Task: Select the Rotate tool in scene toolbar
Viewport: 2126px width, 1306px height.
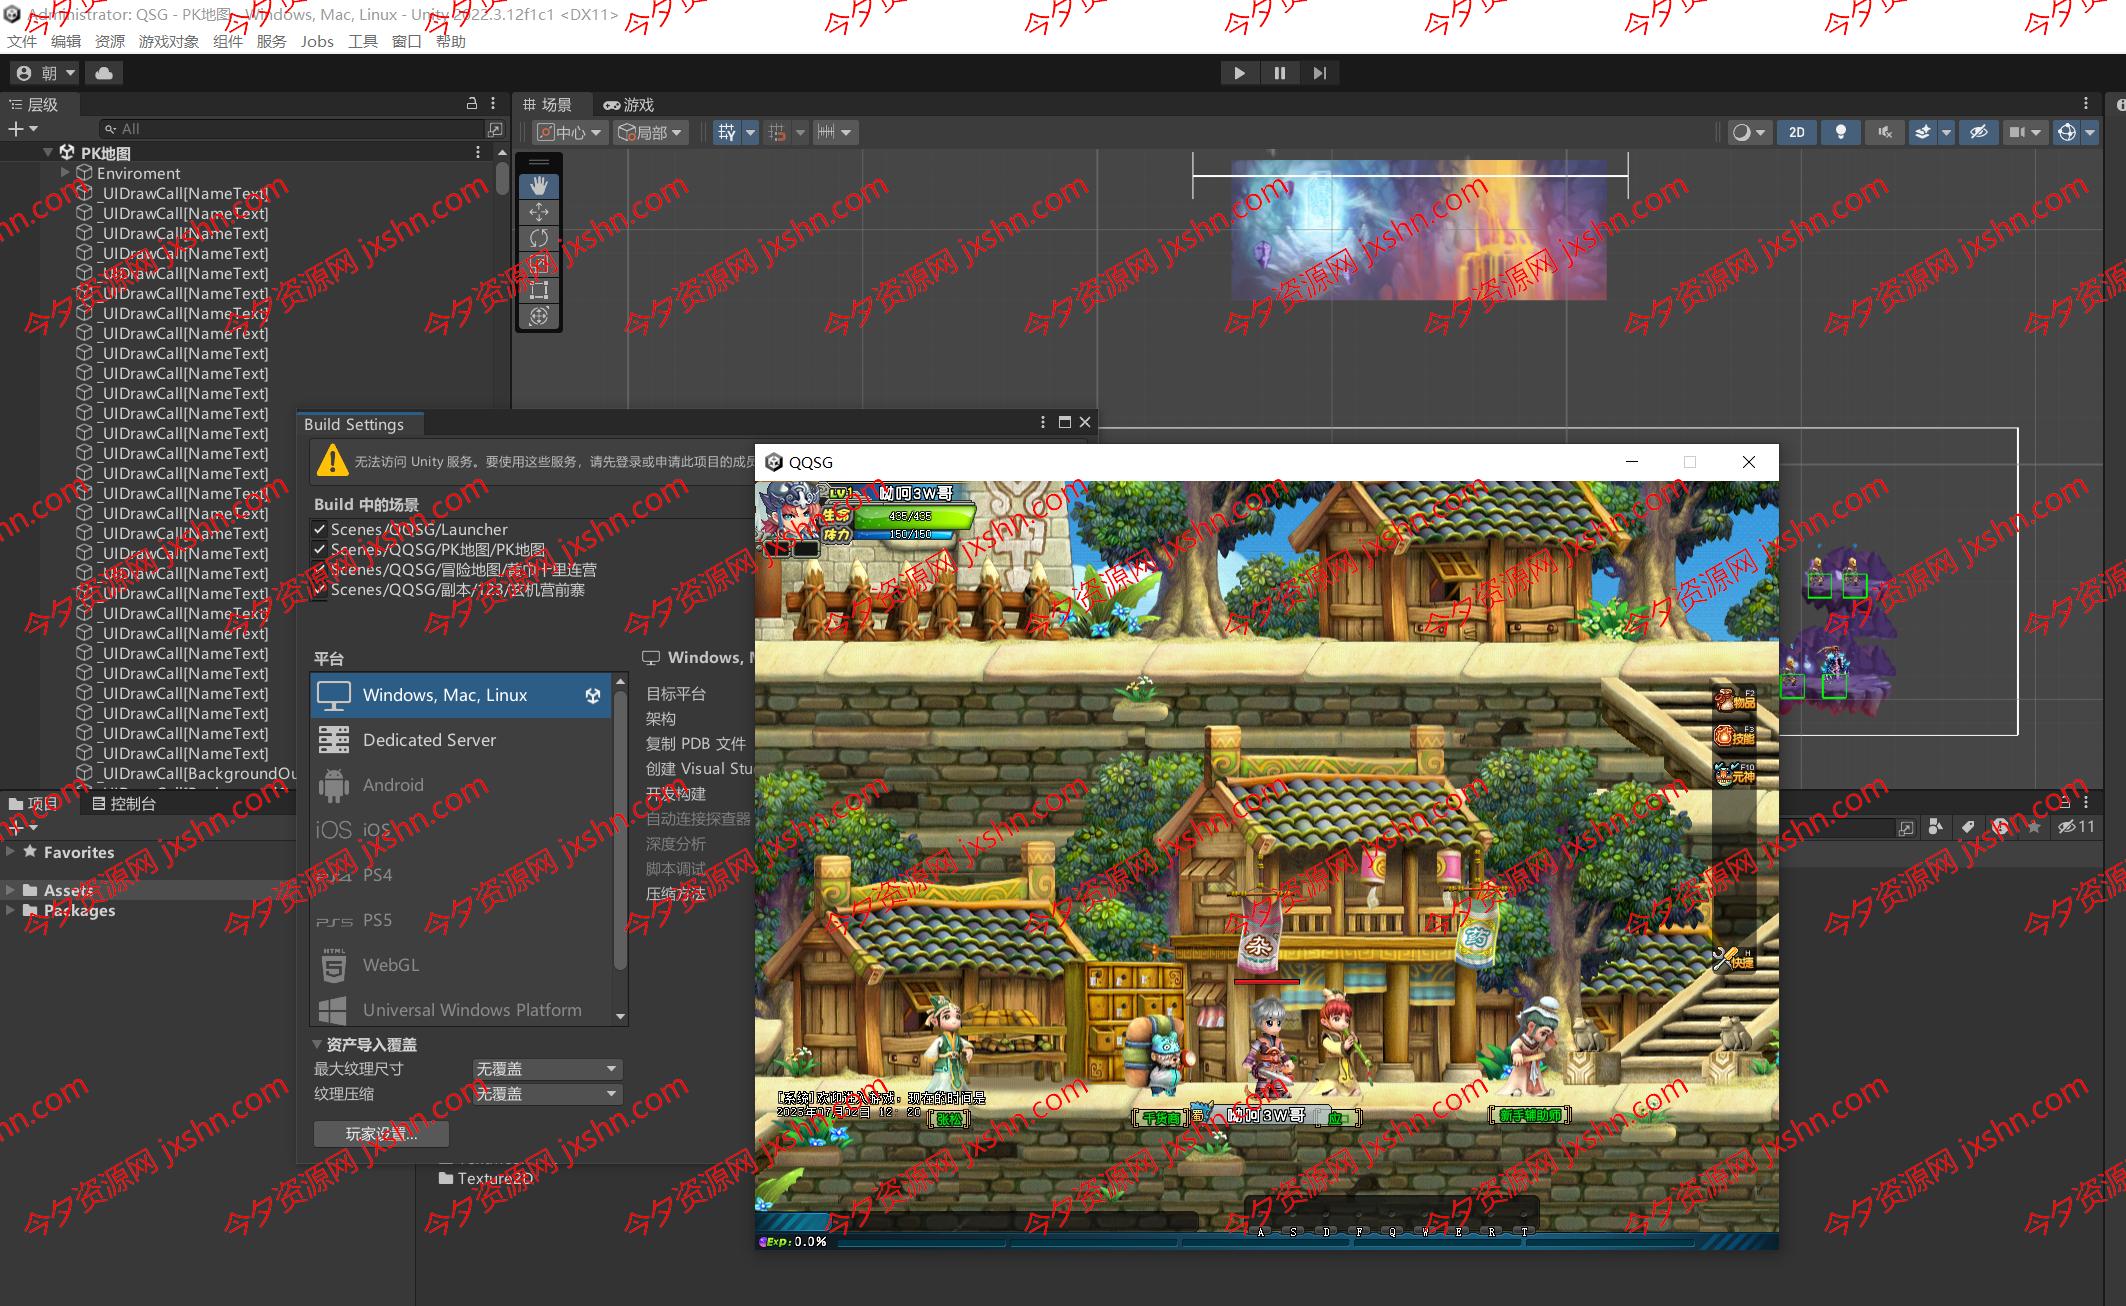Action: tap(539, 238)
